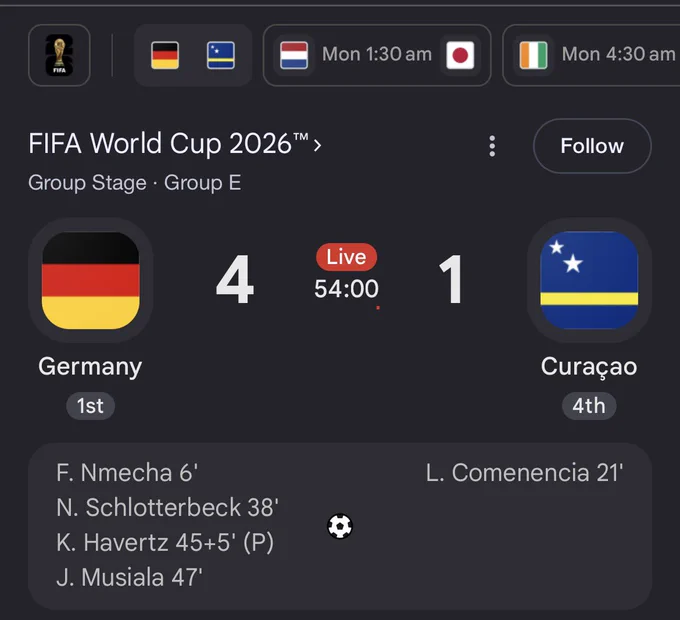This screenshot has width=680, height=620.
Task: Click the red Live indicator badge
Action: pos(347,257)
